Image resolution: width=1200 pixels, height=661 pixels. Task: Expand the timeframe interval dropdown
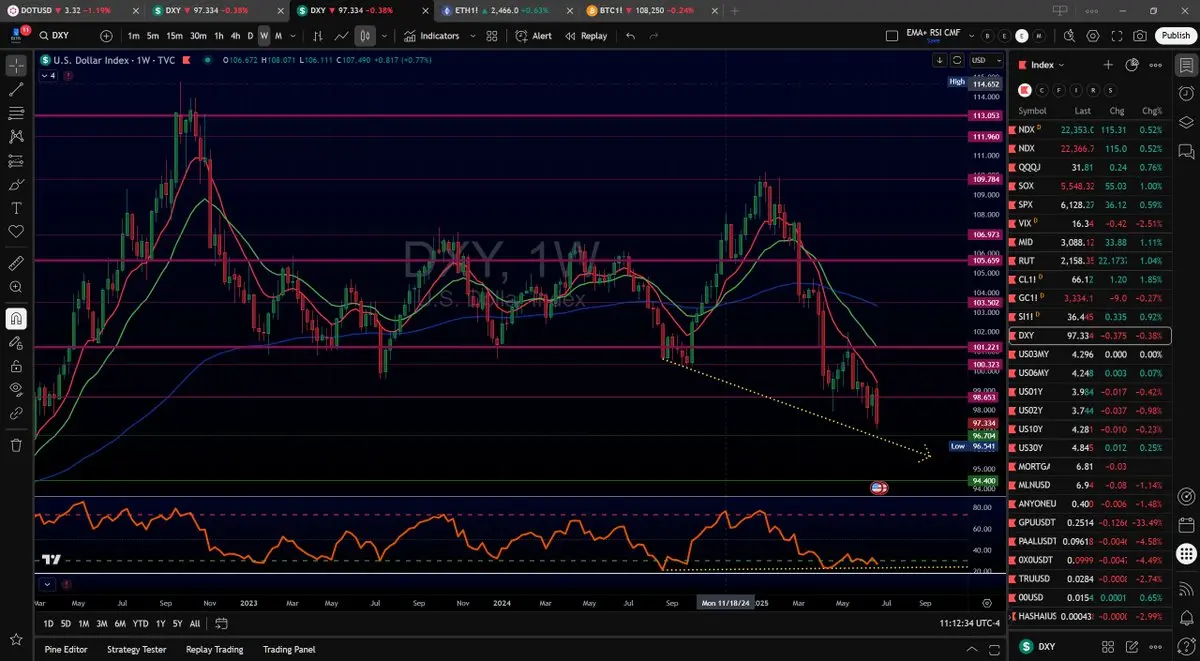(x=292, y=36)
